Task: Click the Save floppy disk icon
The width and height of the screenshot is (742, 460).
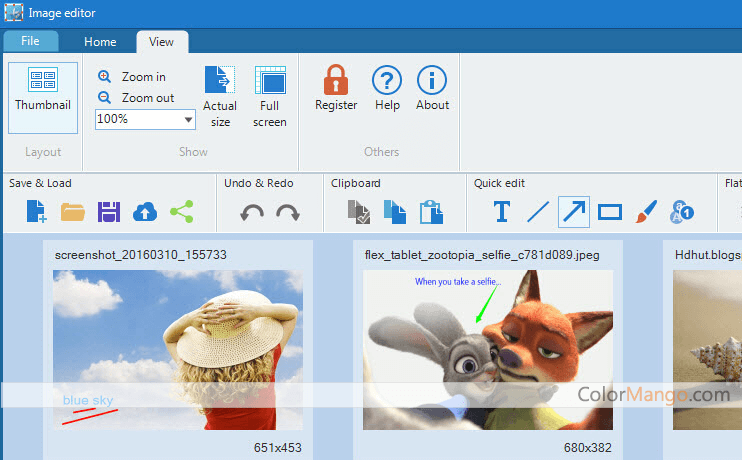Action: pos(109,212)
